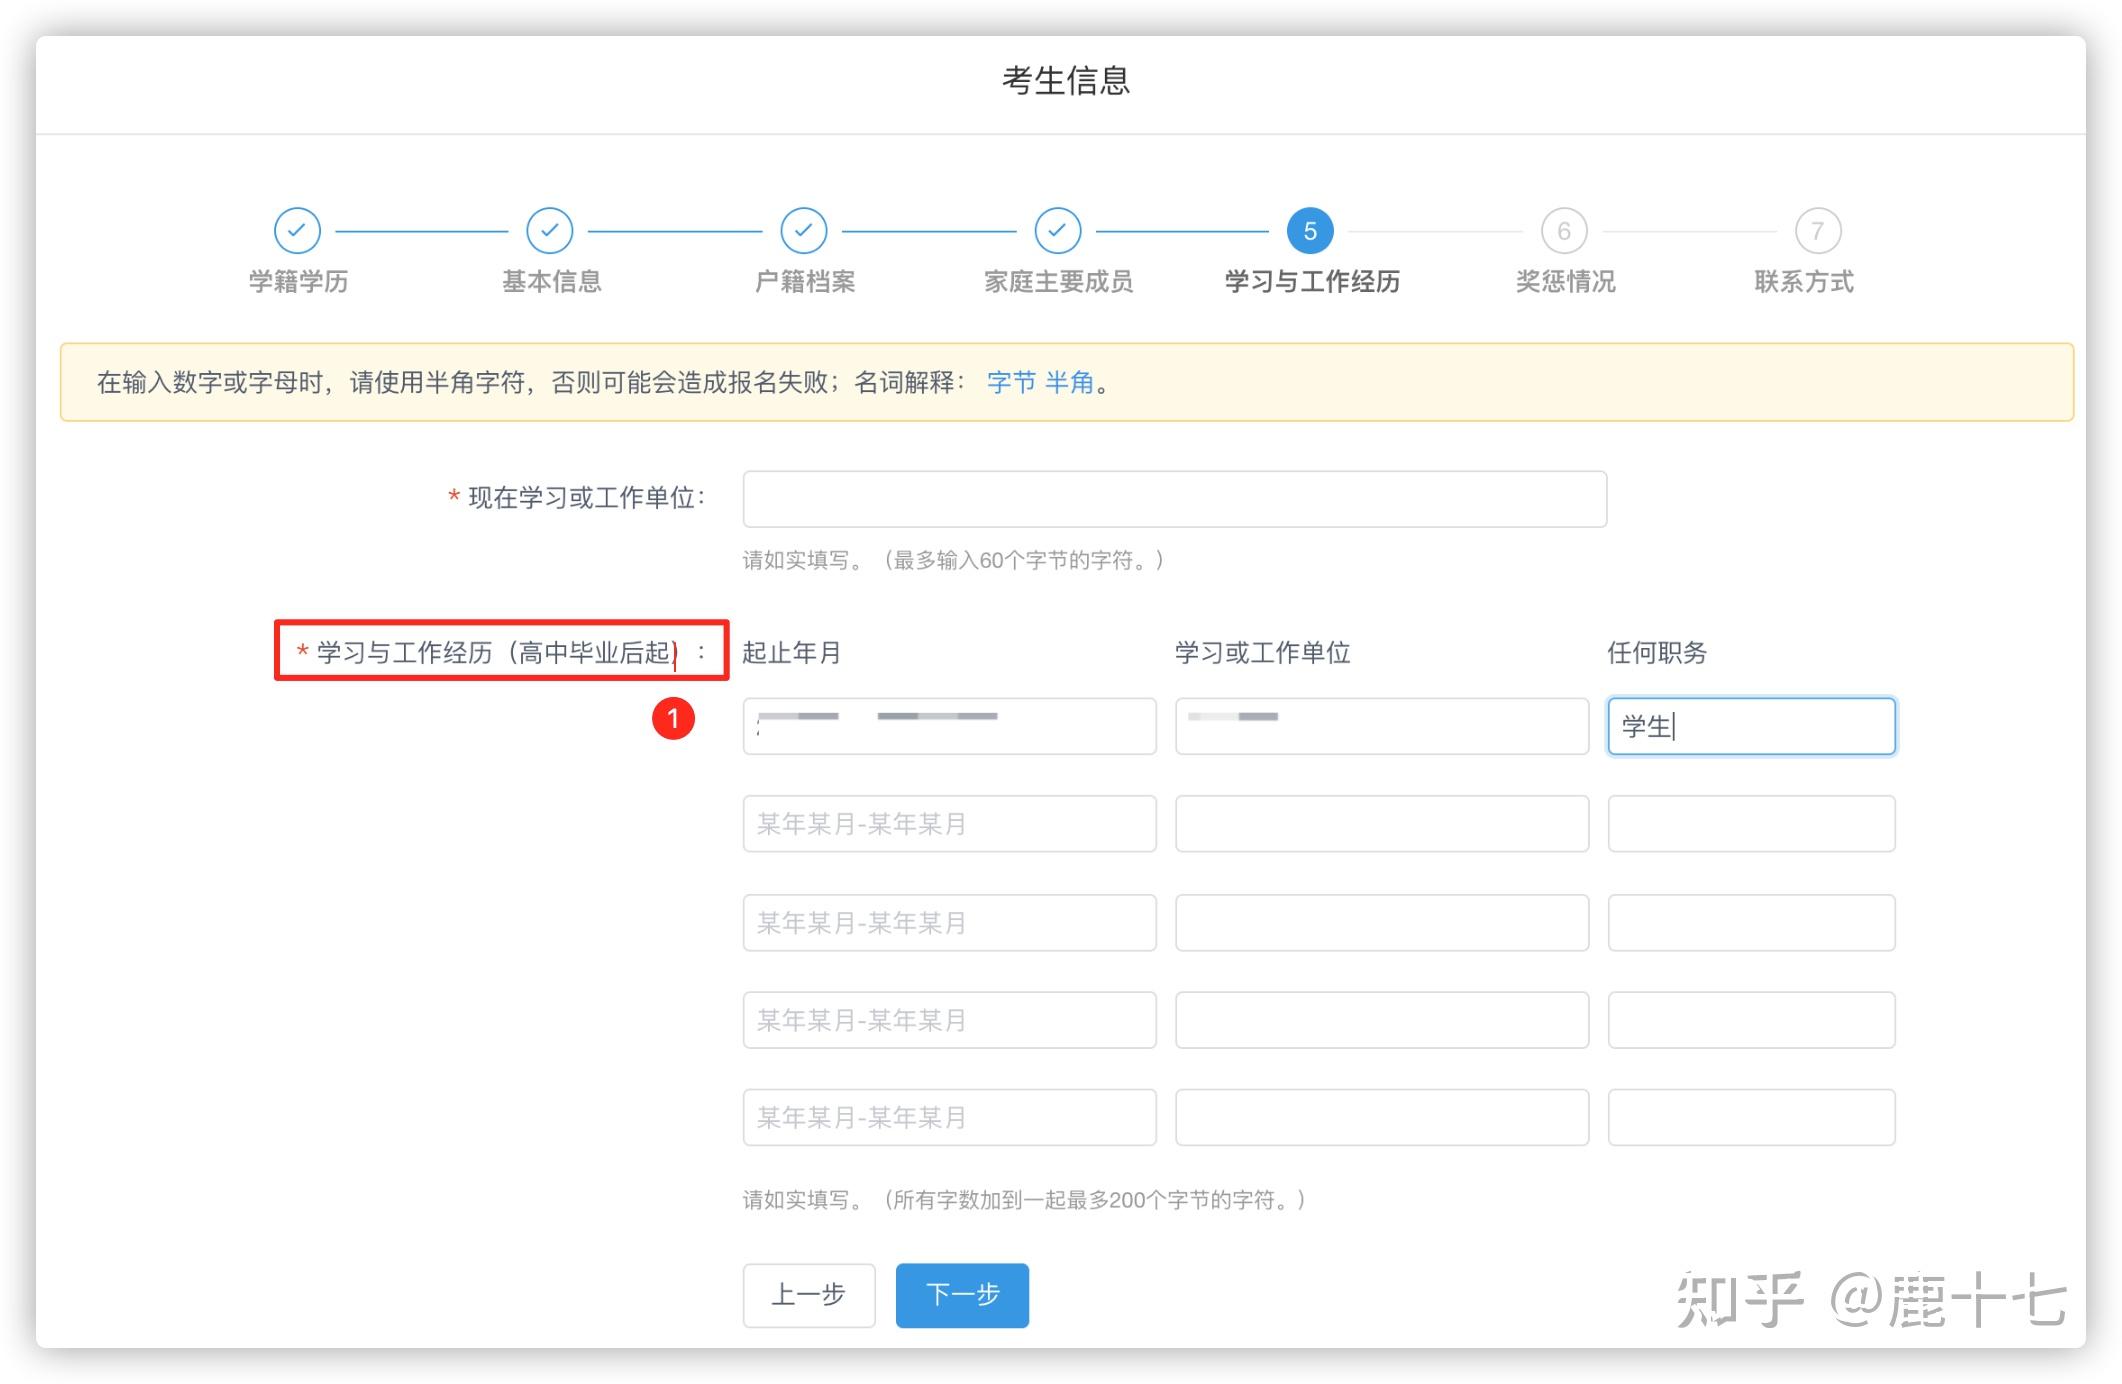Open the 学籍学历 step label
2122x1384 pixels.
[x=298, y=282]
